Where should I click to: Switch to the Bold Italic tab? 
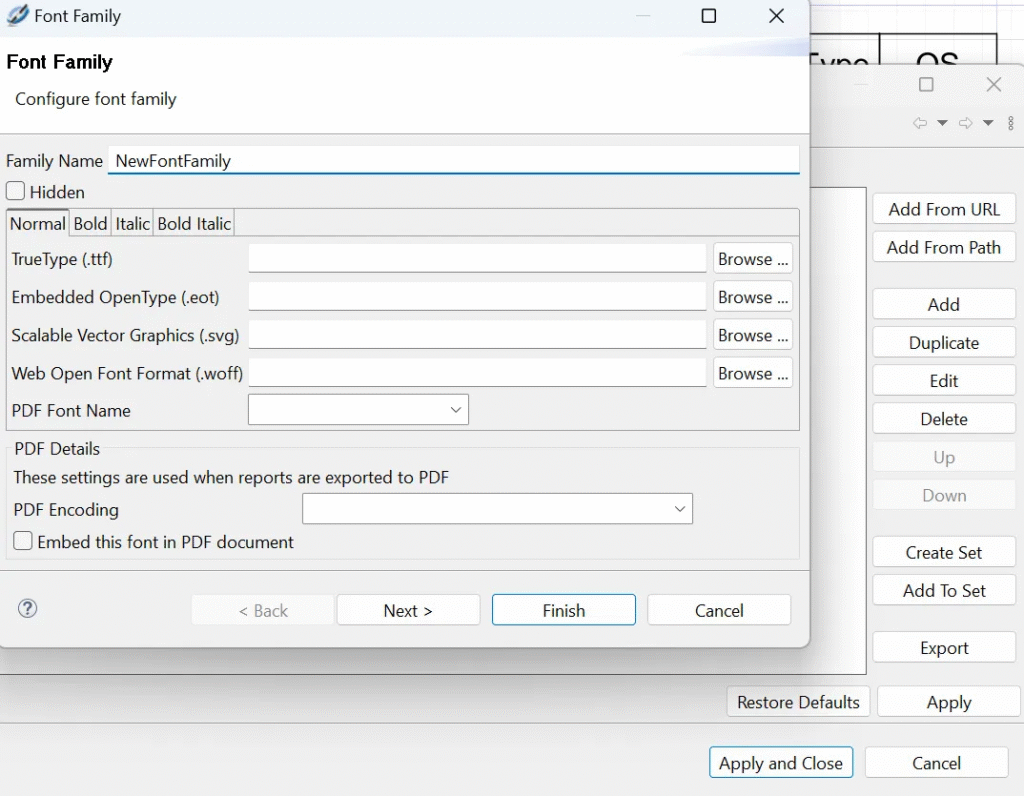[194, 223]
